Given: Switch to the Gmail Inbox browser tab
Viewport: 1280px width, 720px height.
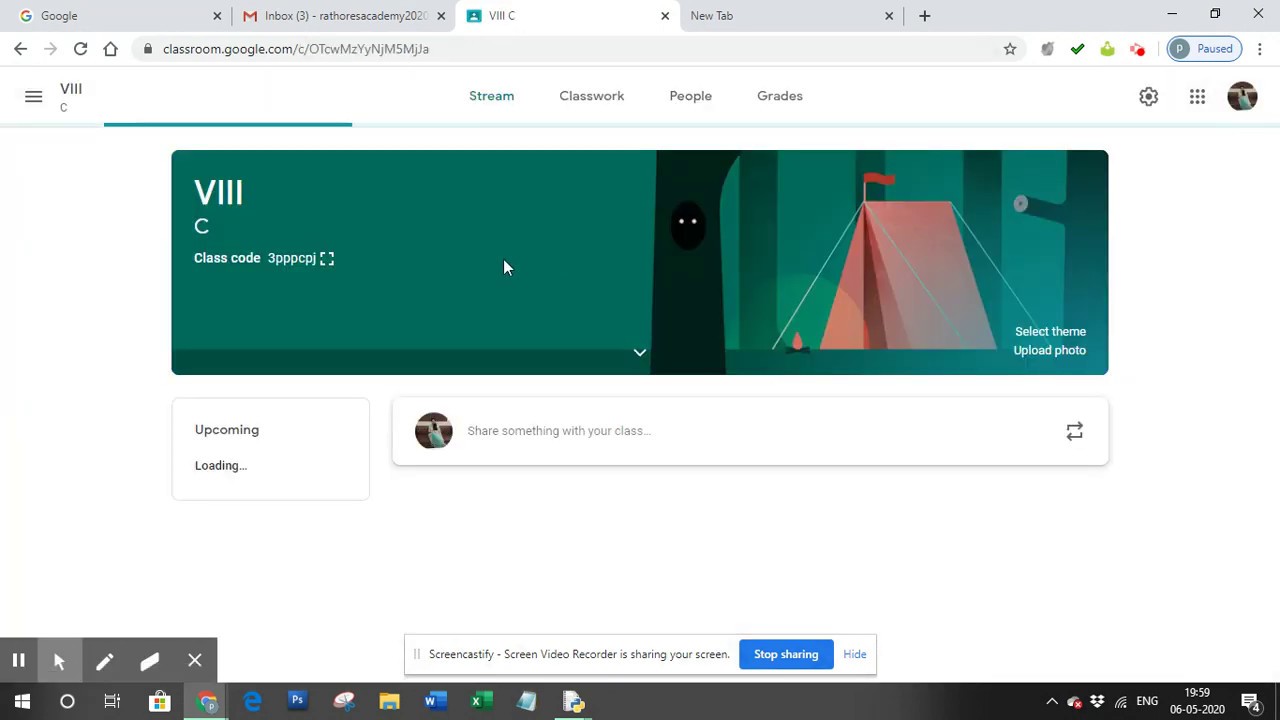Looking at the screenshot, I should pos(345,16).
